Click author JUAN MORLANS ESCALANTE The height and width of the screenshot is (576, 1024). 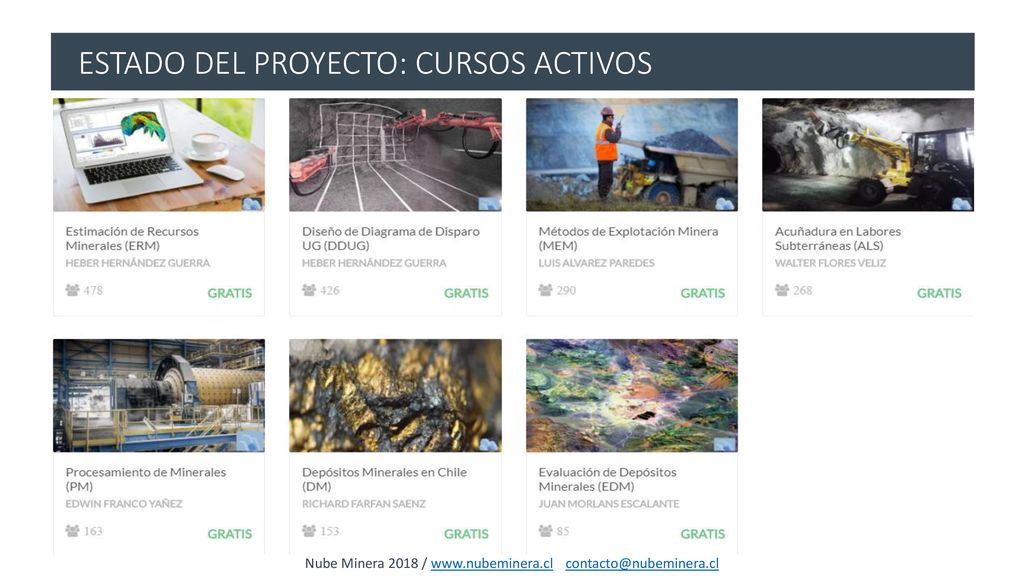(x=609, y=504)
